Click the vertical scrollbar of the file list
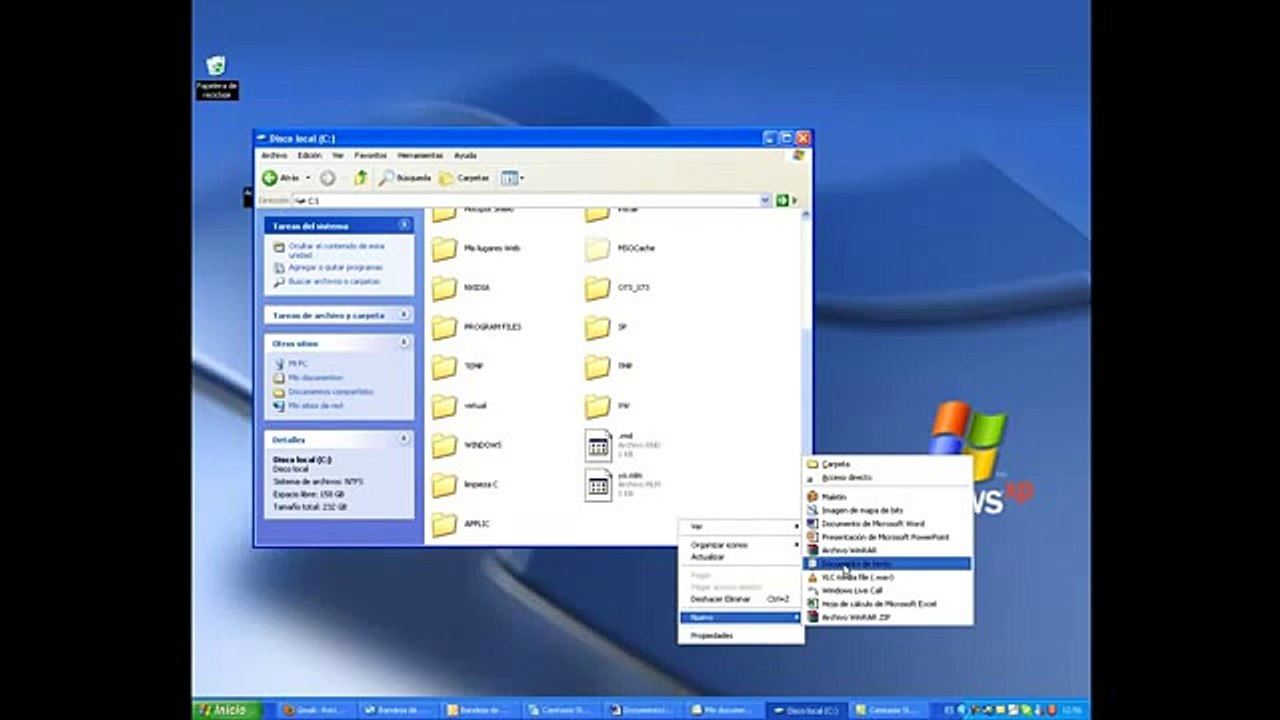This screenshot has height=720, width=1280. pyautogui.click(x=806, y=377)
